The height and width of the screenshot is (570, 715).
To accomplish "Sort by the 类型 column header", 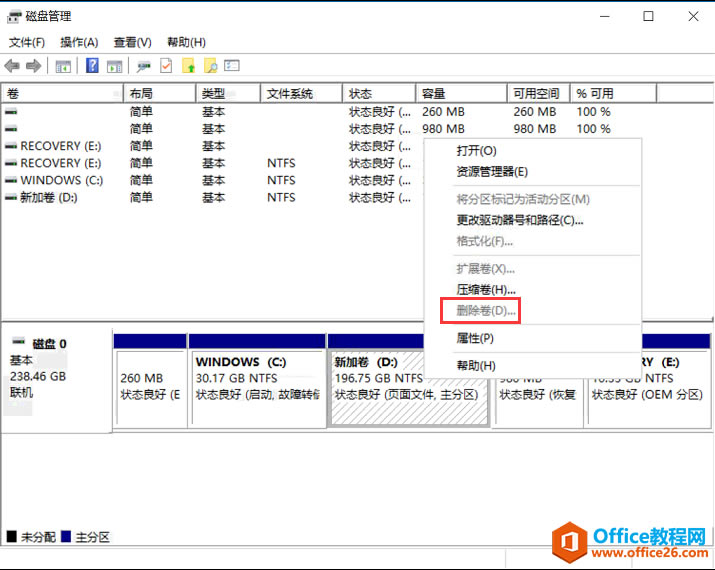I will click(228, 94).
